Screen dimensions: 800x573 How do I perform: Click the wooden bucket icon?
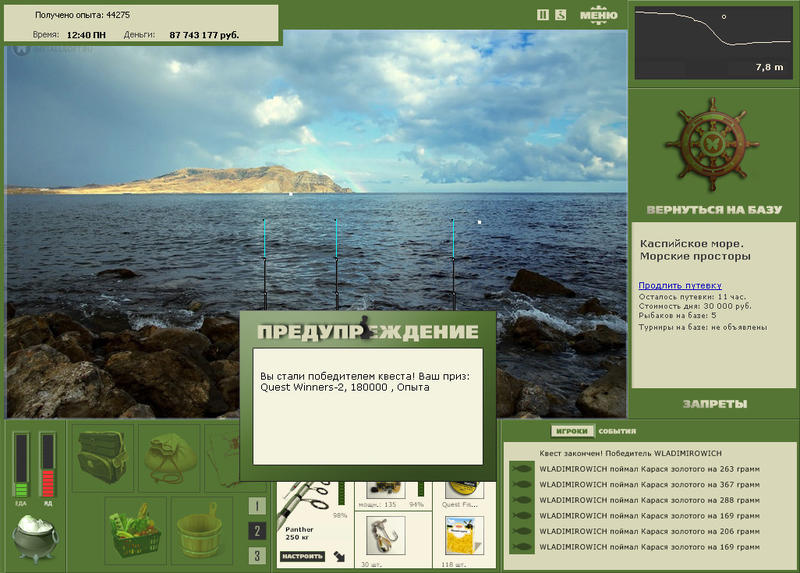[202, 530]
